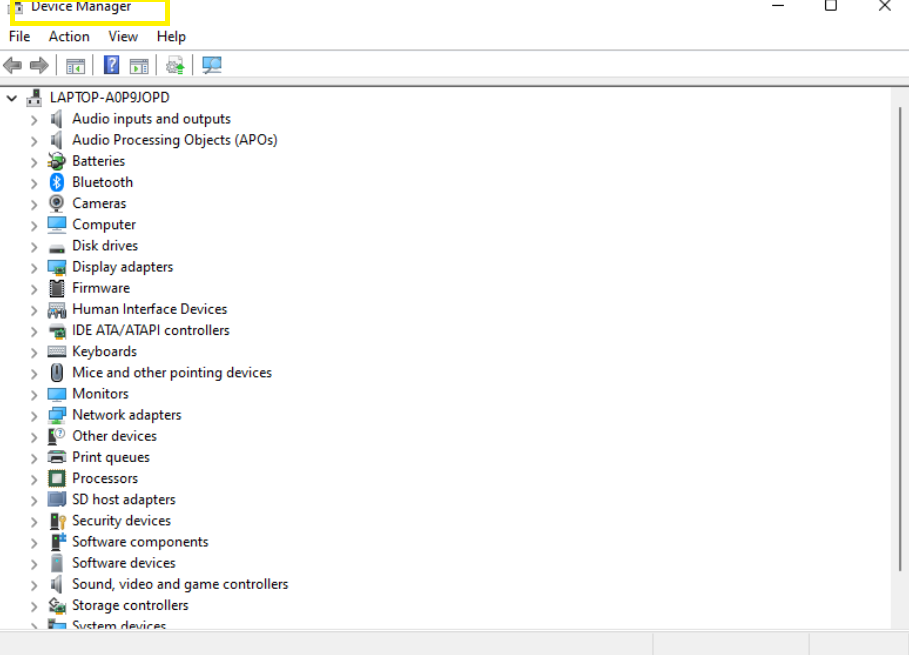Expand the Cameras chevron
This screenshot has height=655, width=909.
point(34,205)
